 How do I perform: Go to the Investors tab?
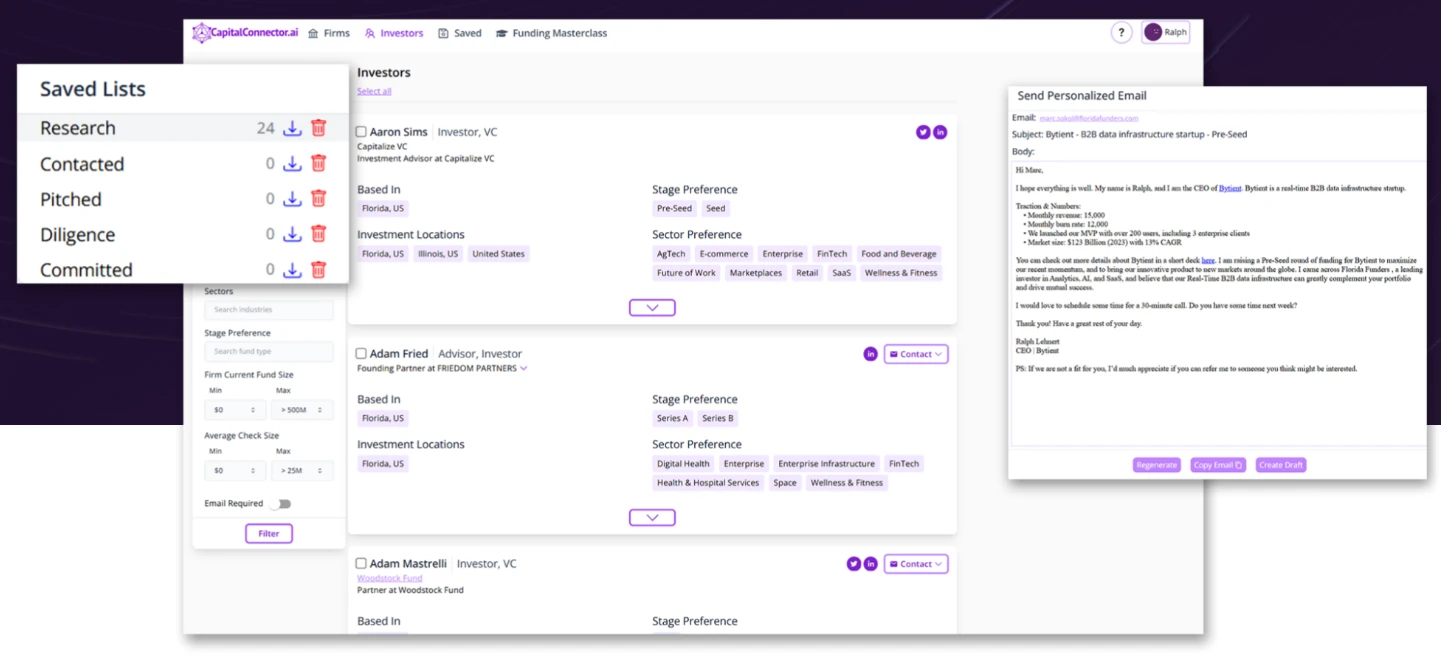[394, 33]
